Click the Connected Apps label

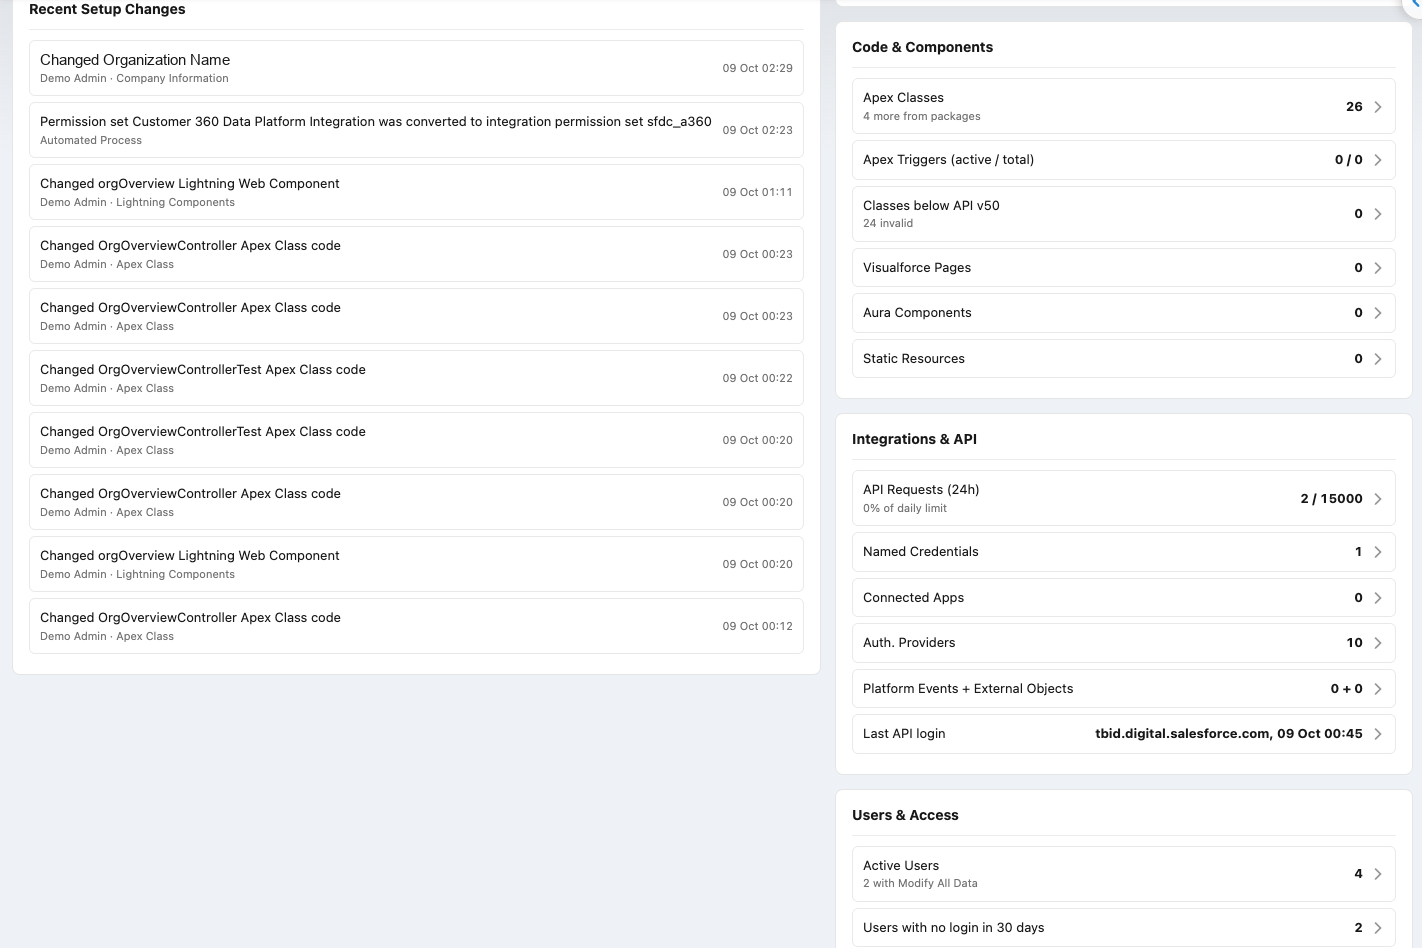click(x=913, y=598)
